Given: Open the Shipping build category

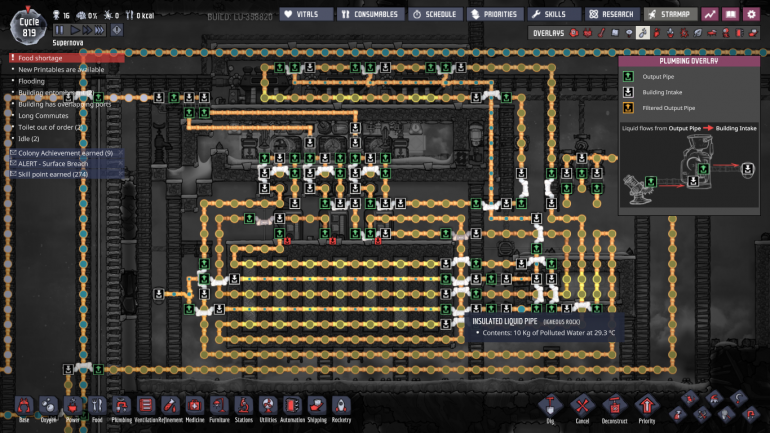Looking at the screenshot, I should (x=317, y=408).
